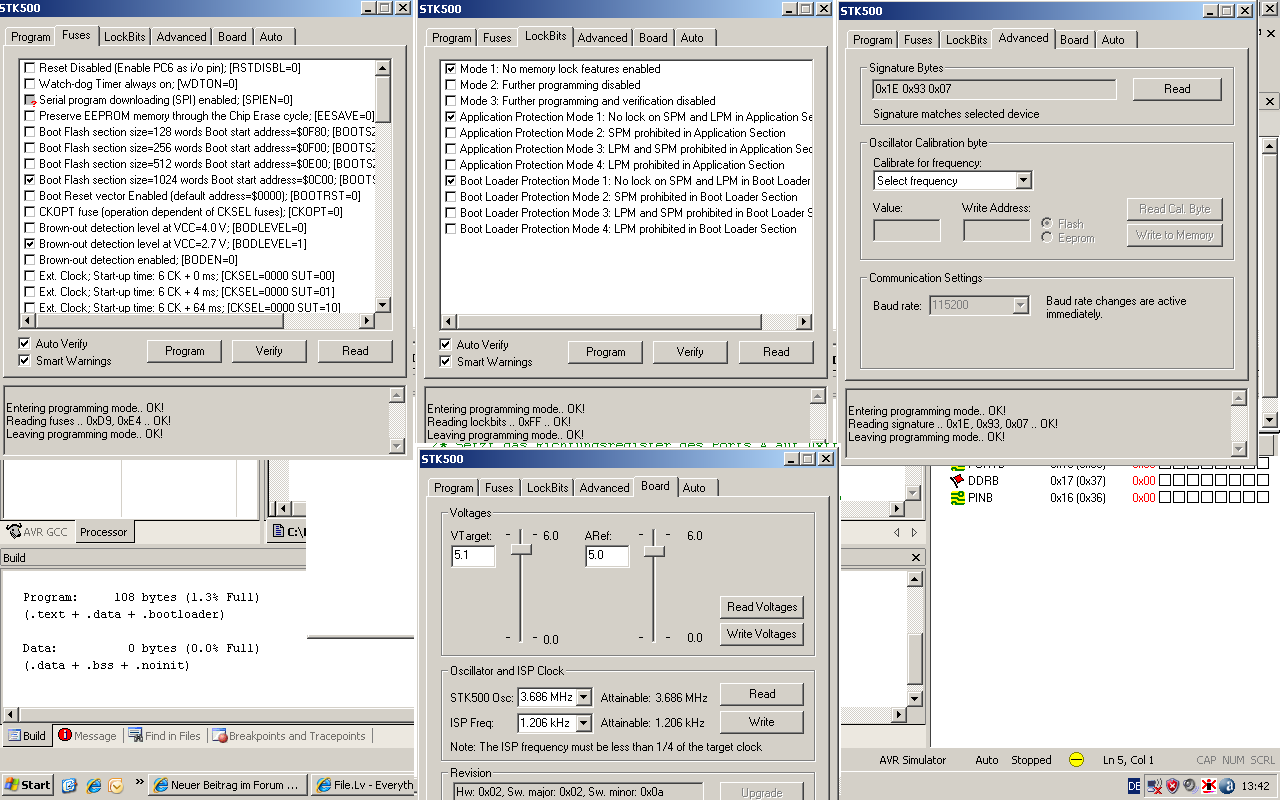Click the Read Voltages button
The width and height of the screenshot is (1280, 800).
(762, 607)
